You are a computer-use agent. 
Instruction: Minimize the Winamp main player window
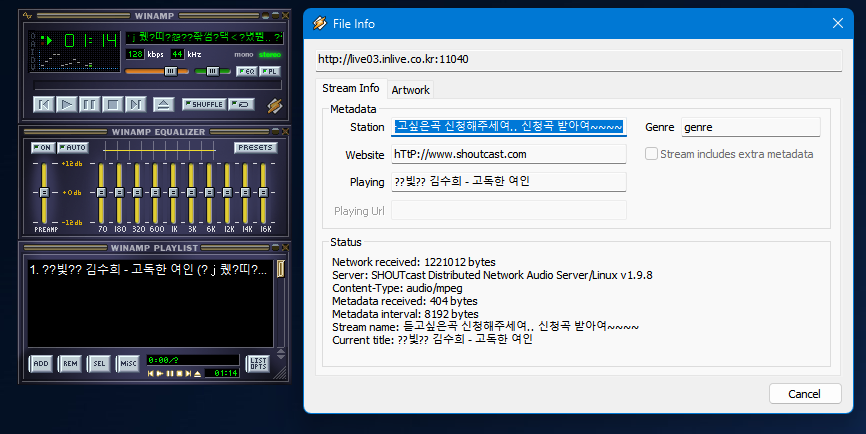pyautogui.click(x=266, y=16)
